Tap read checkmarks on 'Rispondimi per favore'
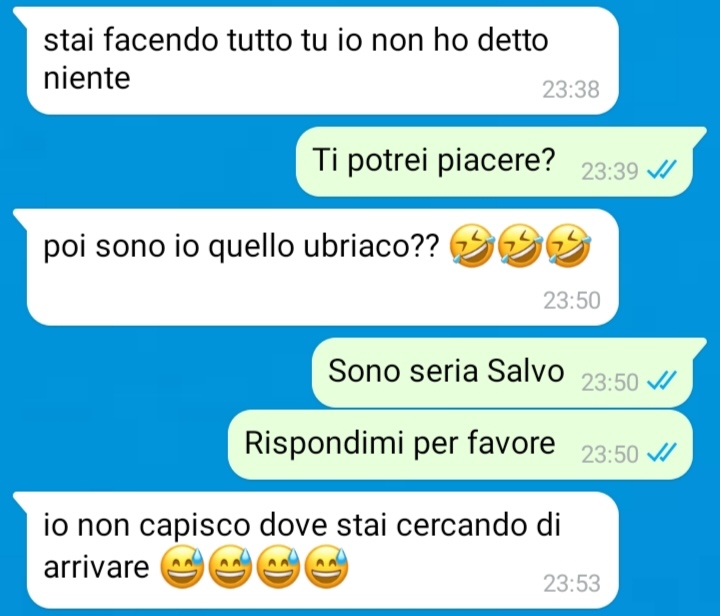Image resolution: width=720 pixels, height=616 pixels. point(661,453)
